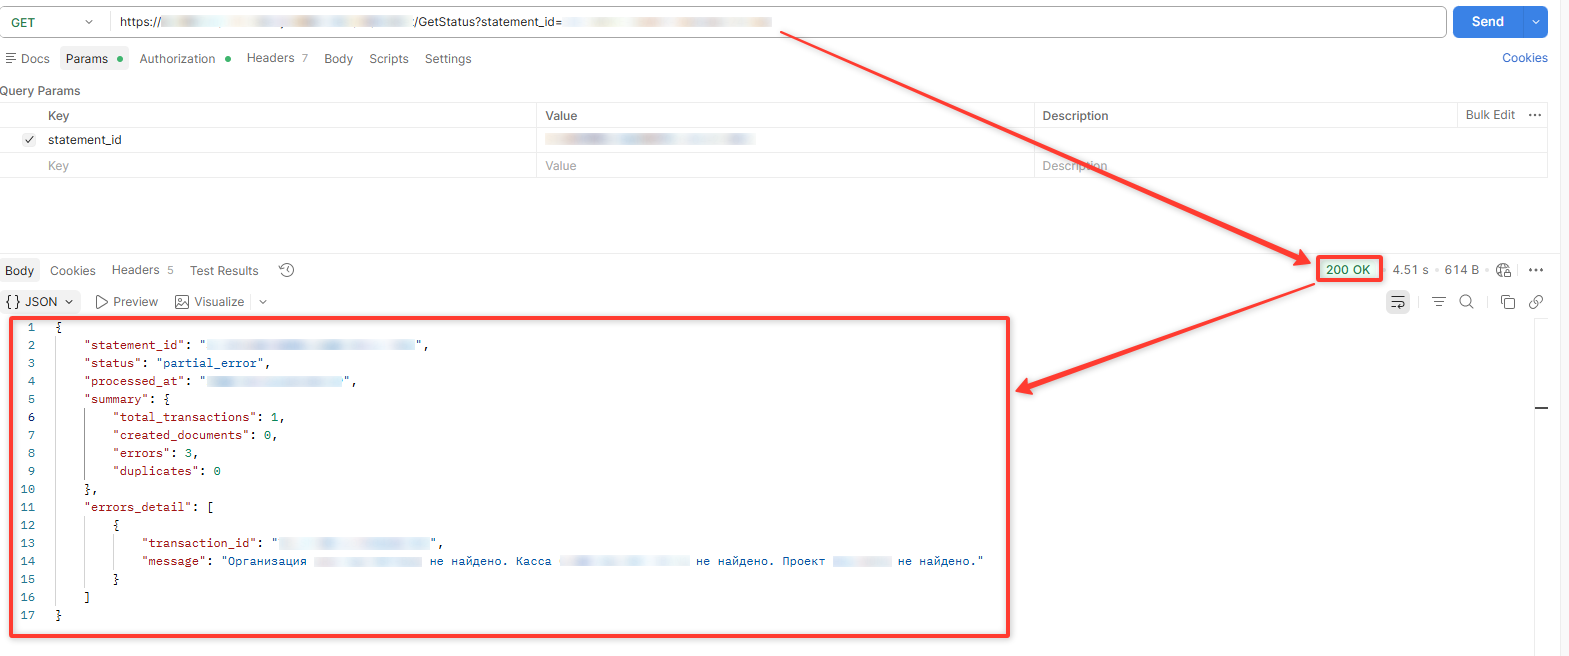Viewport: 1569px width, 656px height.
Task: Open the request Settings tab
Action: [448, 59]
